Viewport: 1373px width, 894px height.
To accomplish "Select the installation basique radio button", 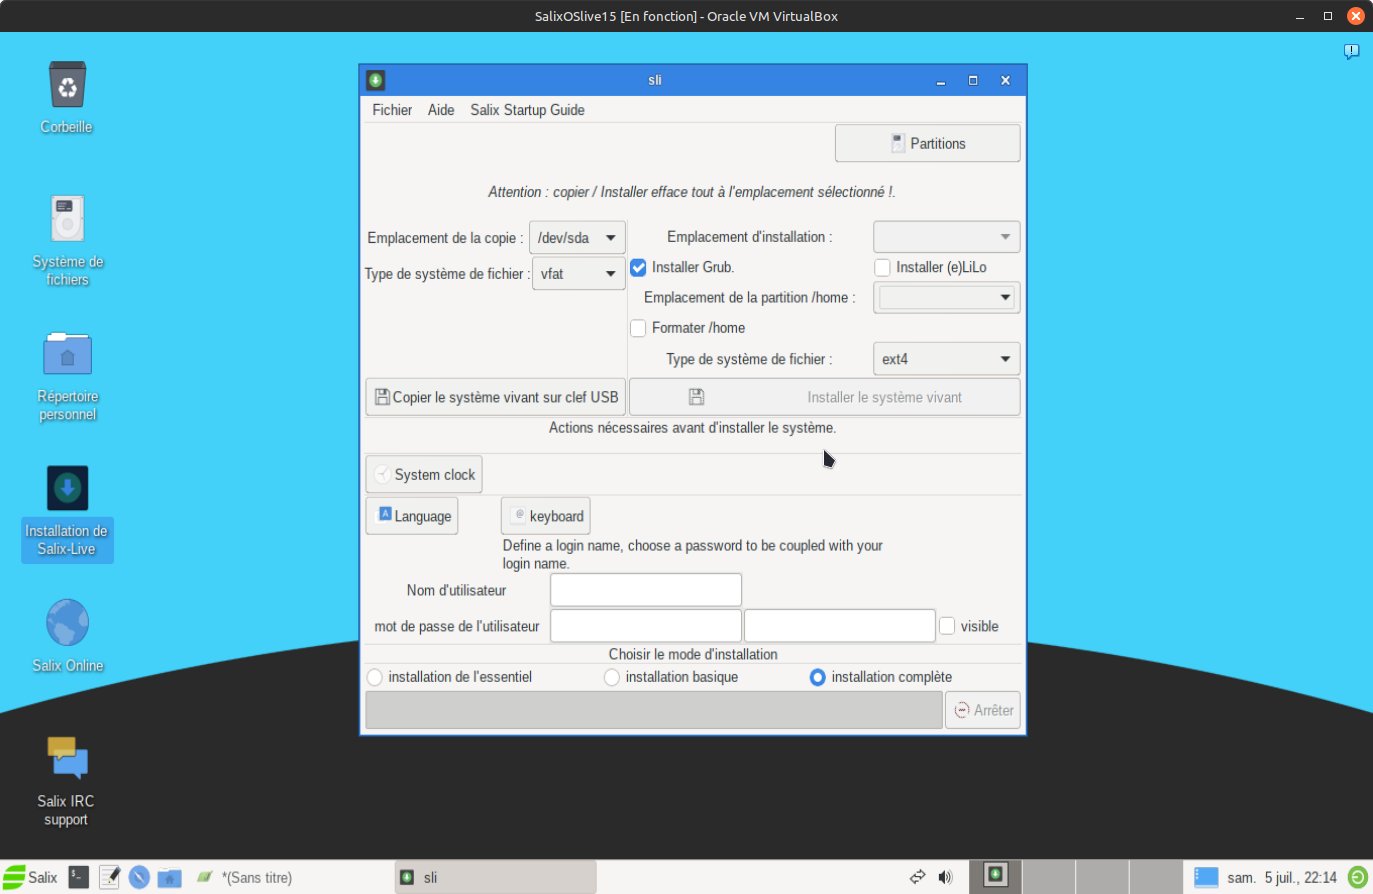I will point(612,678).
